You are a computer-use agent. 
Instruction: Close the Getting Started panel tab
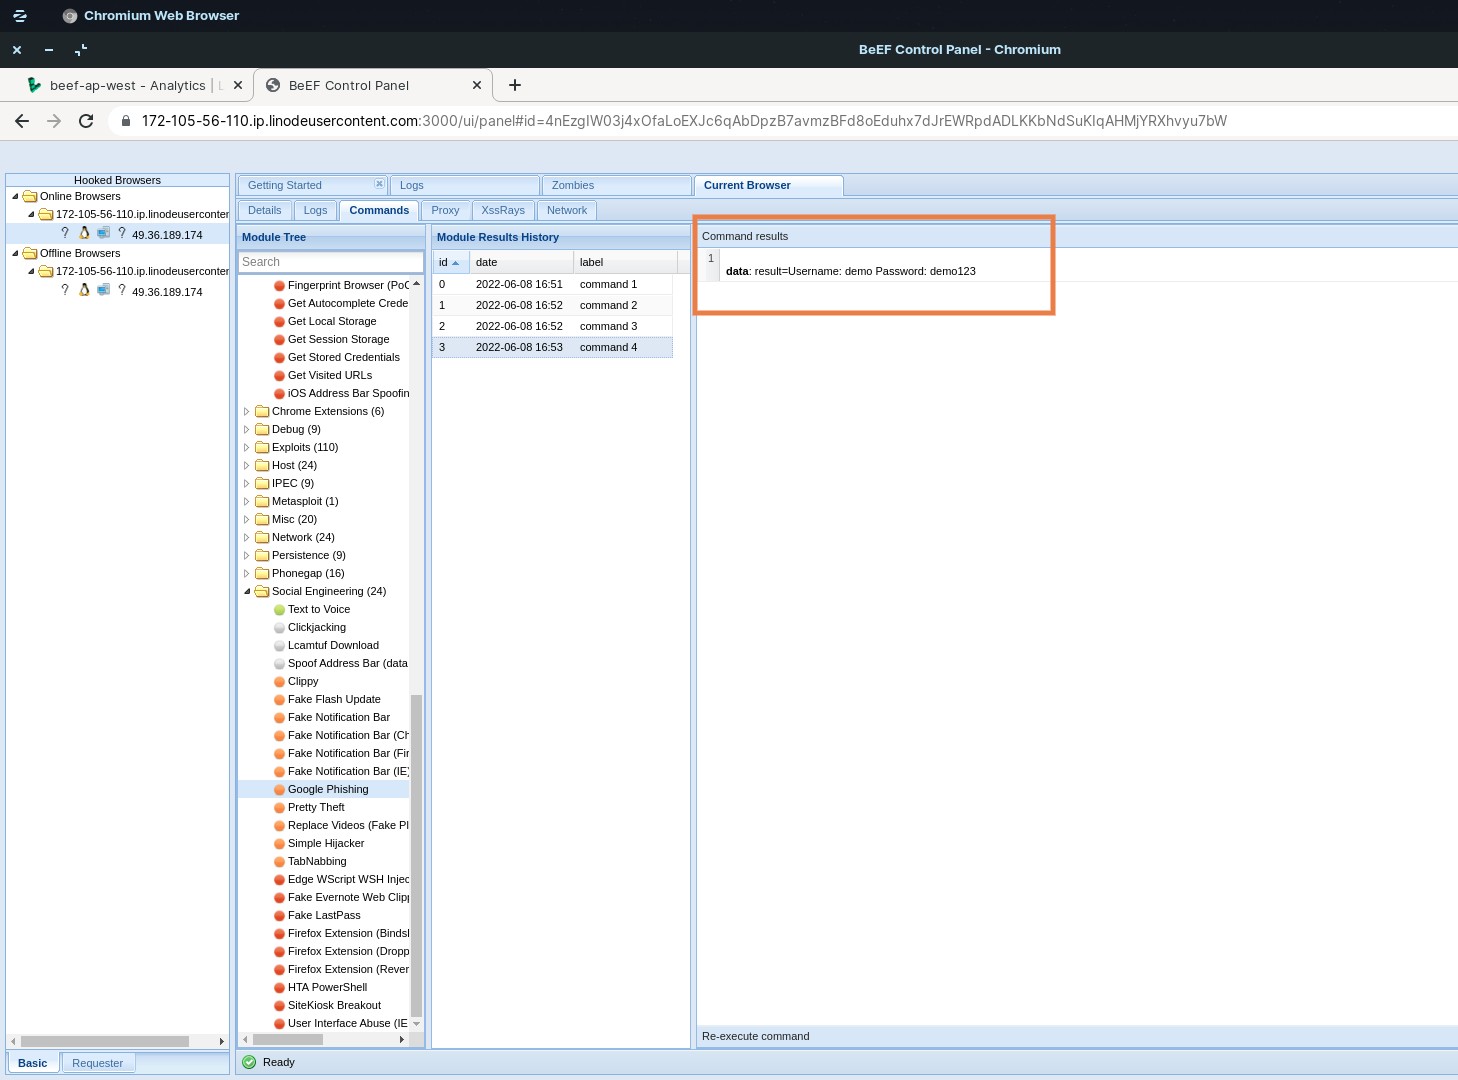[x=379, y=184]
